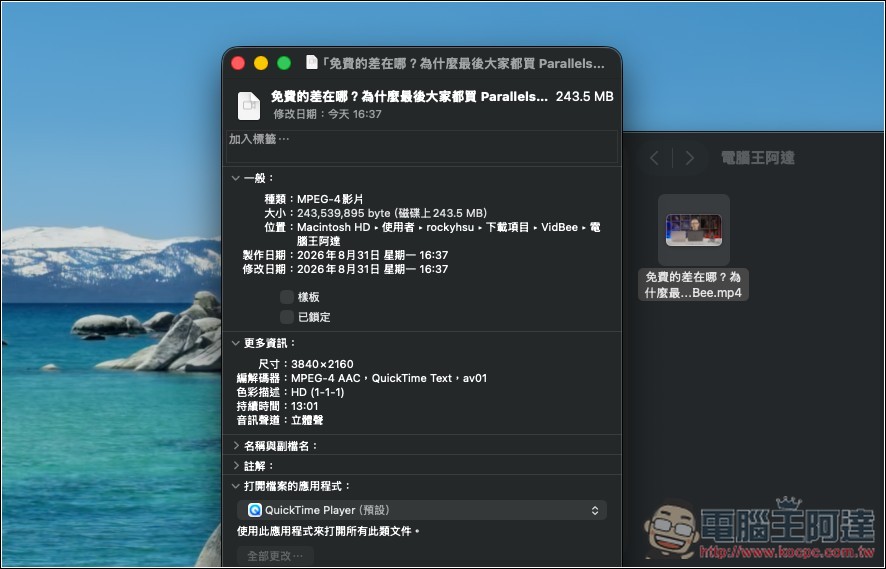Collapse the 更多資訊 section
The height and width of the screenshot is (569, 886).
click(x=236, y=343)
